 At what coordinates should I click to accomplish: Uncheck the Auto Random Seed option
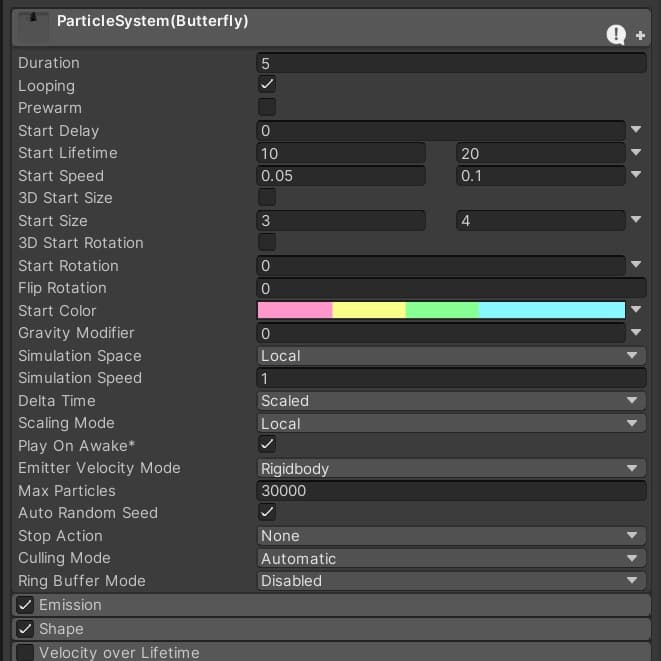(267, 513)
